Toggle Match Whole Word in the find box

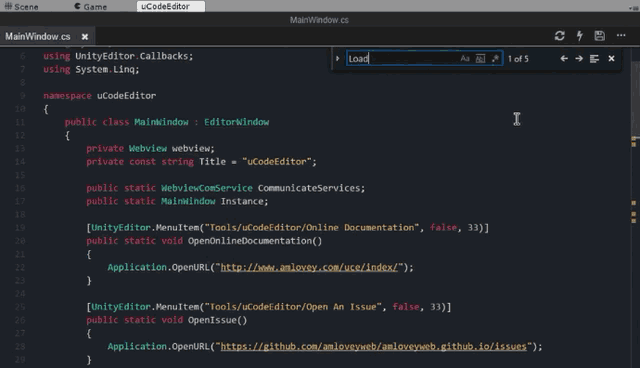coord(480,59)
